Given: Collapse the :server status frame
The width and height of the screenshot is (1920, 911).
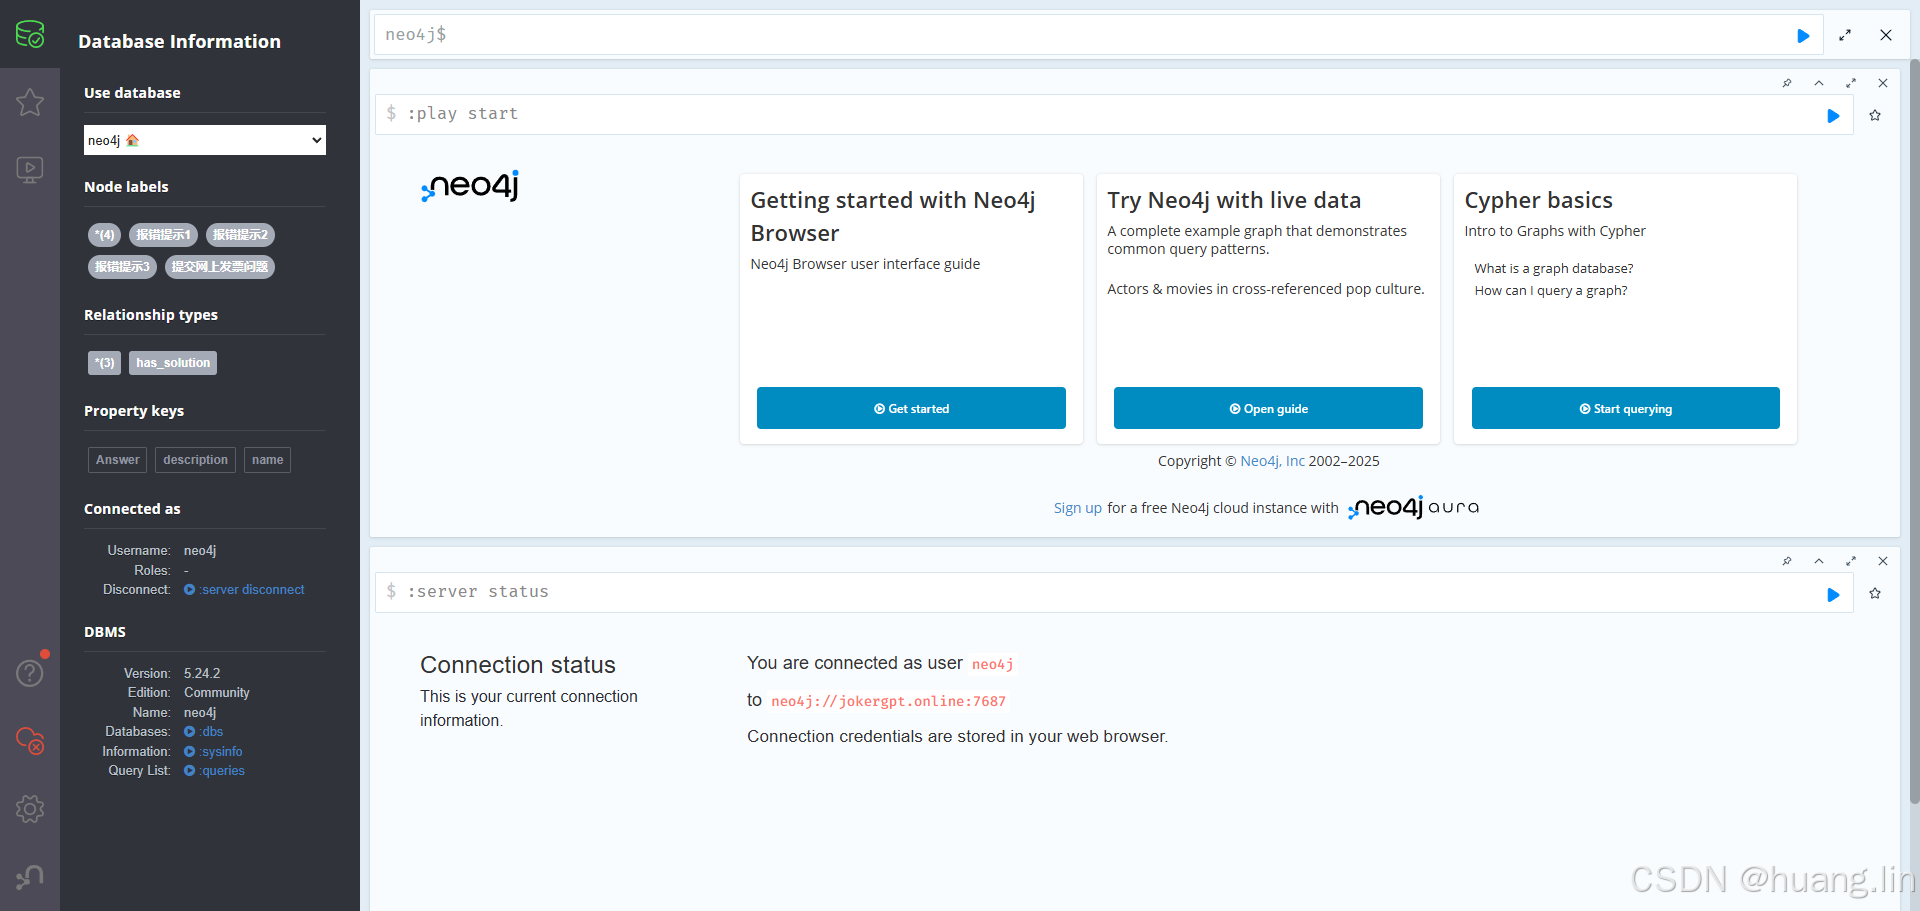Looking at the screenshot, I should pos(1819,561).
